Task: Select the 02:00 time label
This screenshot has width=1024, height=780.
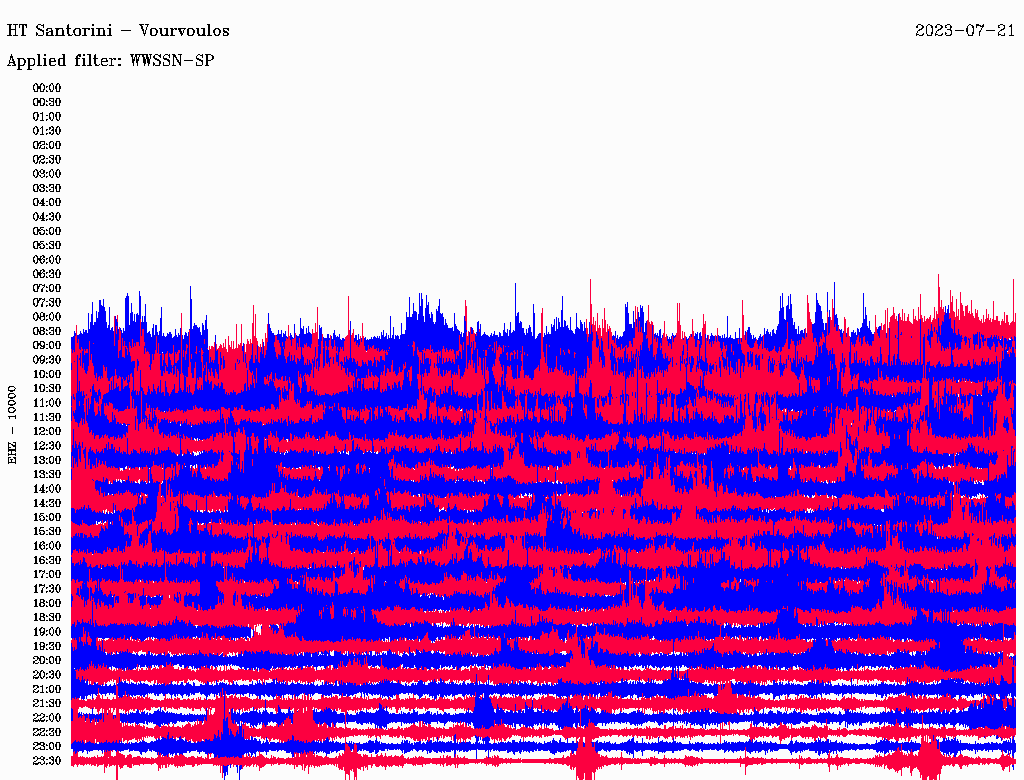Action: point(47,146)
